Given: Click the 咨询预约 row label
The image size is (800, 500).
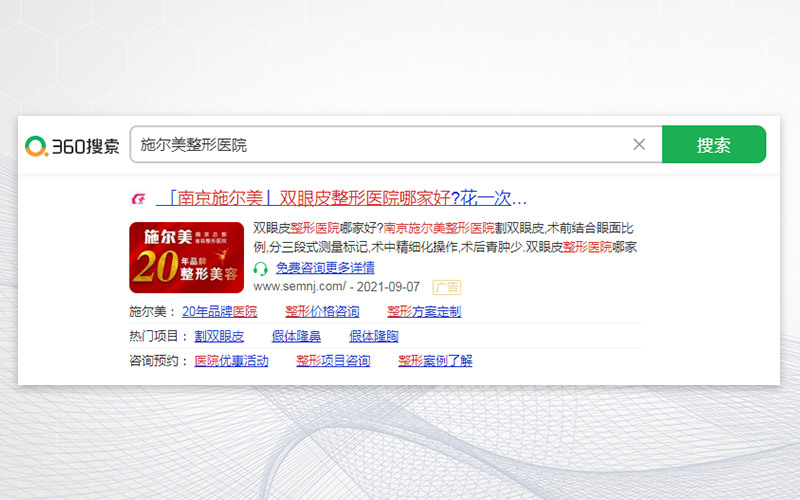Looking at the screenshot, I should coord(158,361).
